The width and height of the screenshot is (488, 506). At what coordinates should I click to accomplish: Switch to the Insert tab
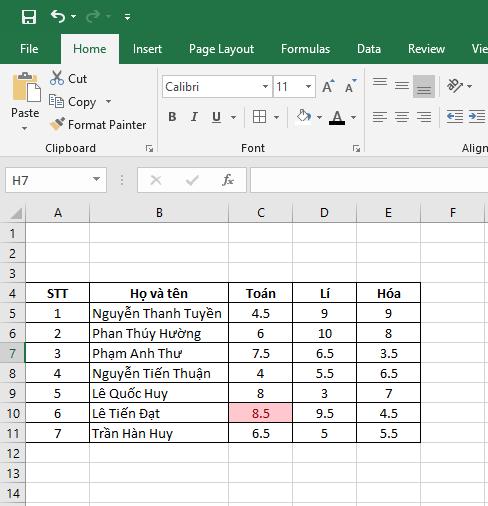(147, 49)
